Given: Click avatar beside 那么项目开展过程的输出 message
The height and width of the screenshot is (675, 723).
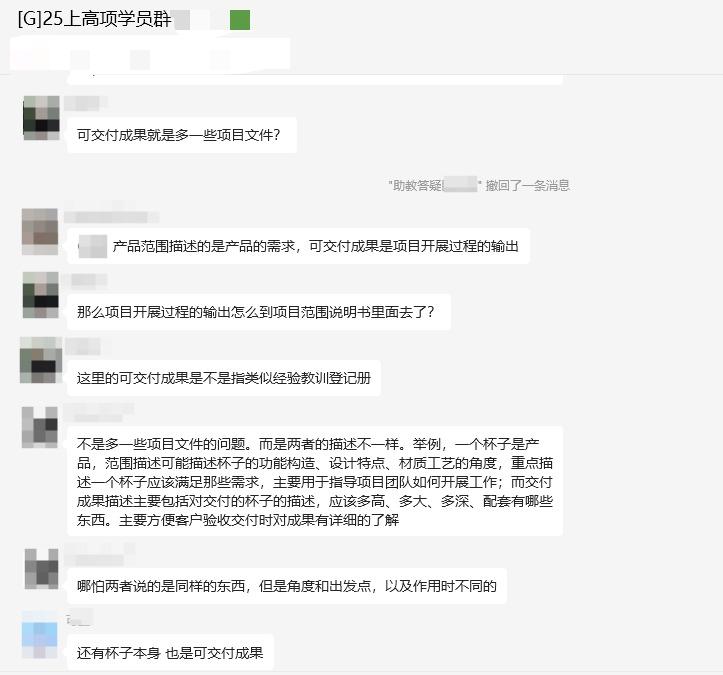Looking at the screenshot, I should coord(41,295).
